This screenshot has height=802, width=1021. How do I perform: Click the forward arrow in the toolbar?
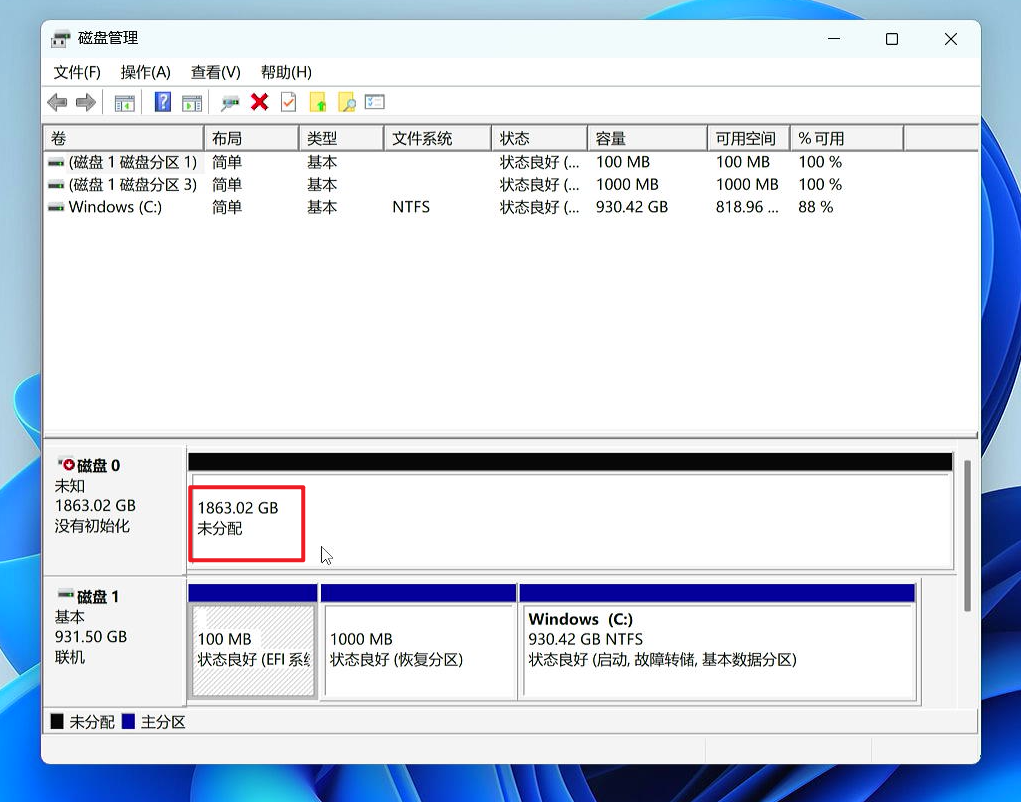(x=86, y=102)
